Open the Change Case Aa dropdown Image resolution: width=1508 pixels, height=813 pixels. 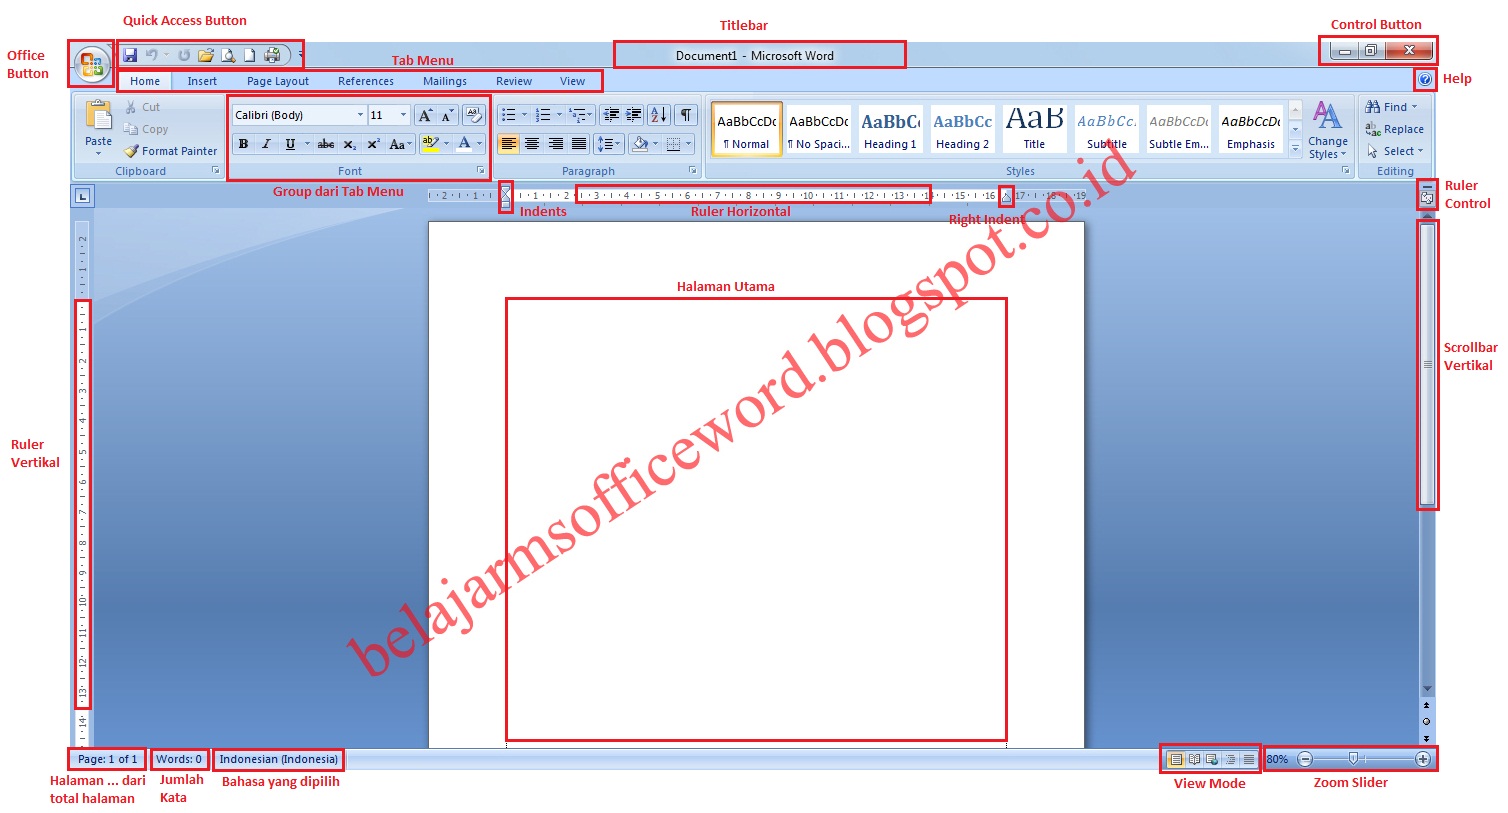400,144
